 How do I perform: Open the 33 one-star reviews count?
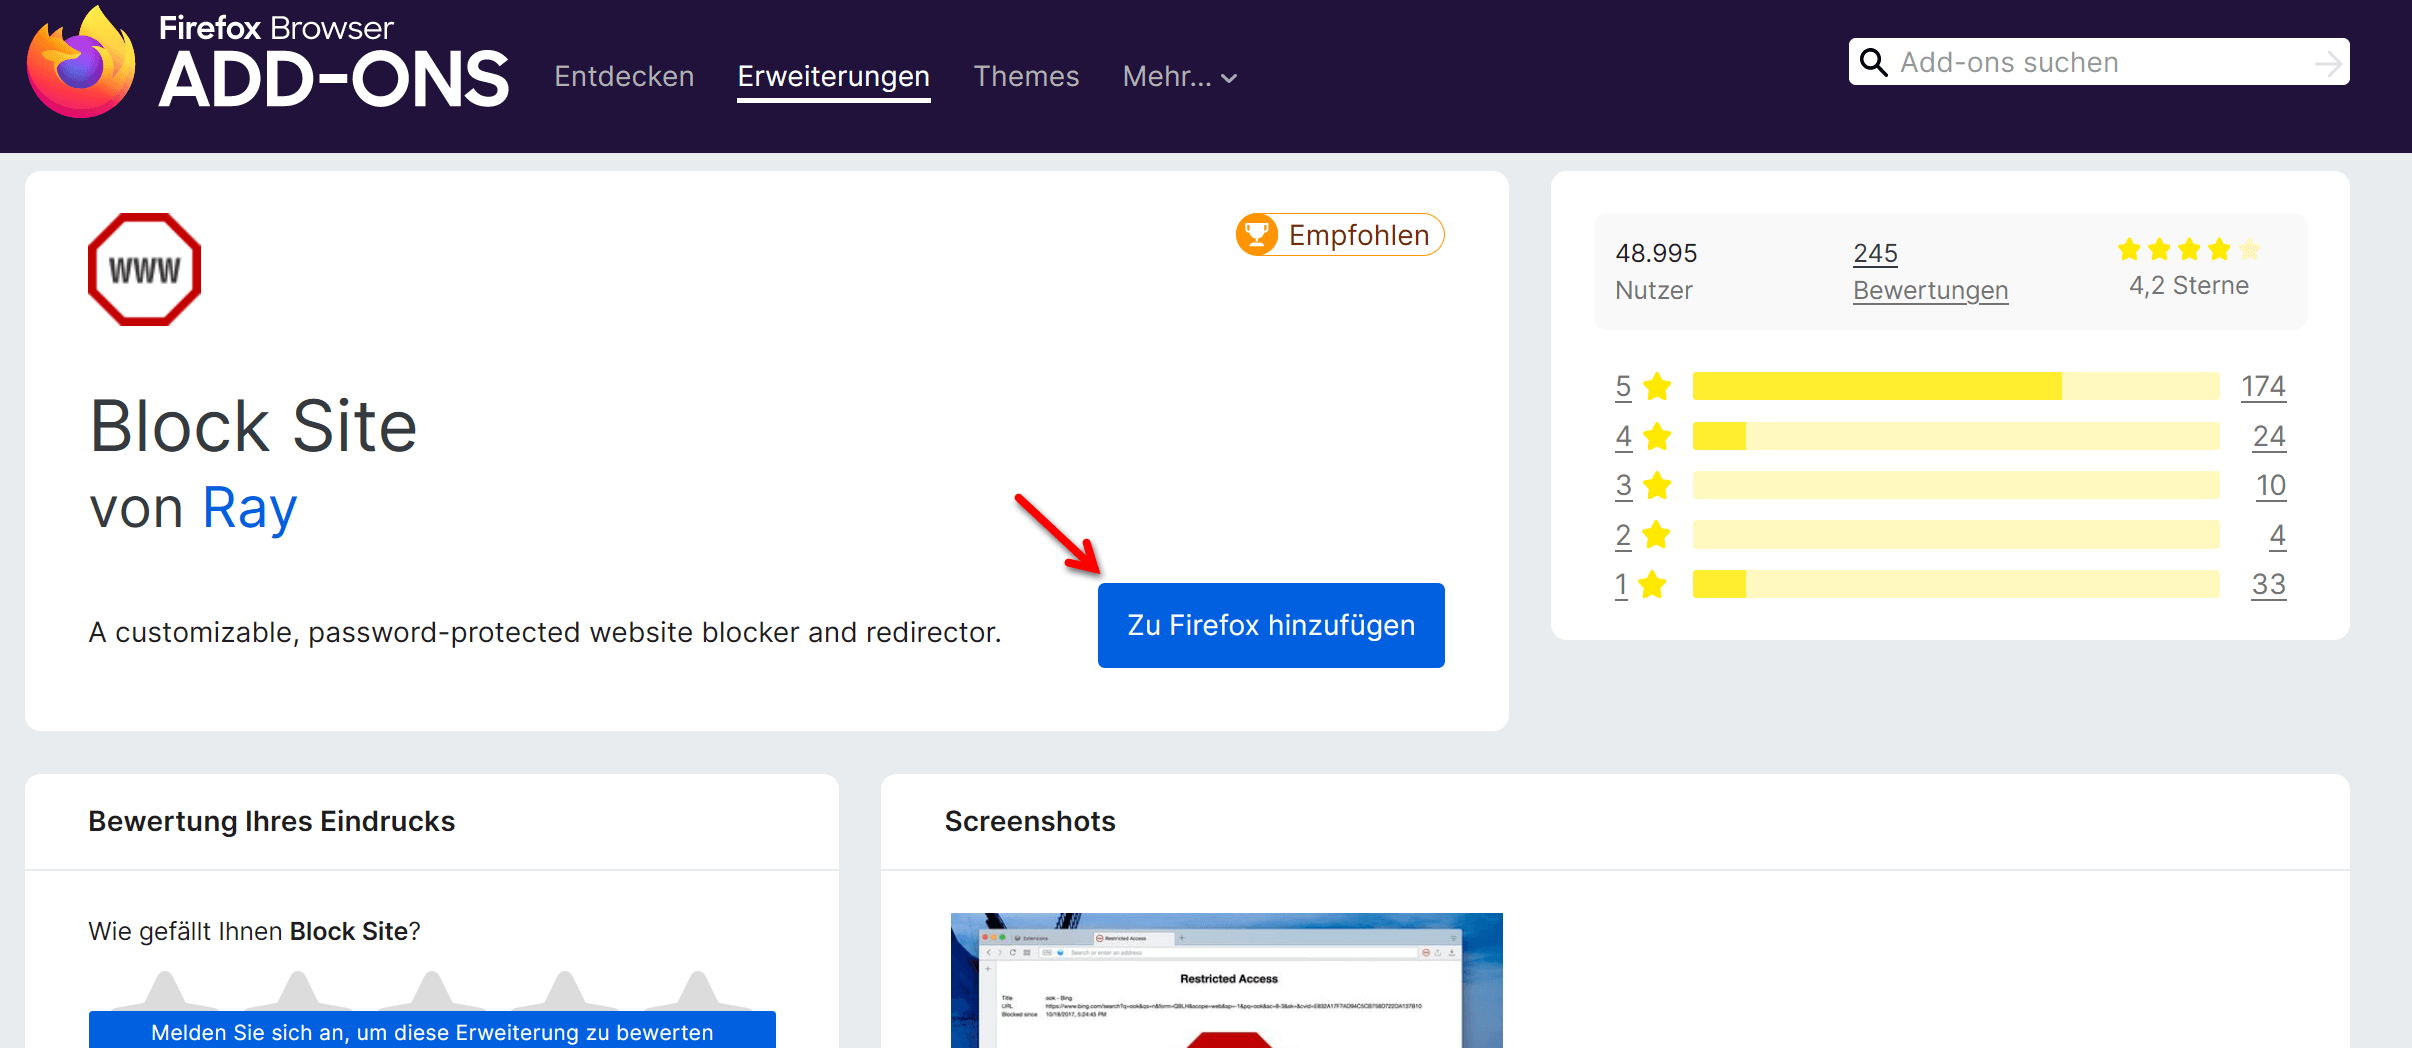coord(2269,584)
